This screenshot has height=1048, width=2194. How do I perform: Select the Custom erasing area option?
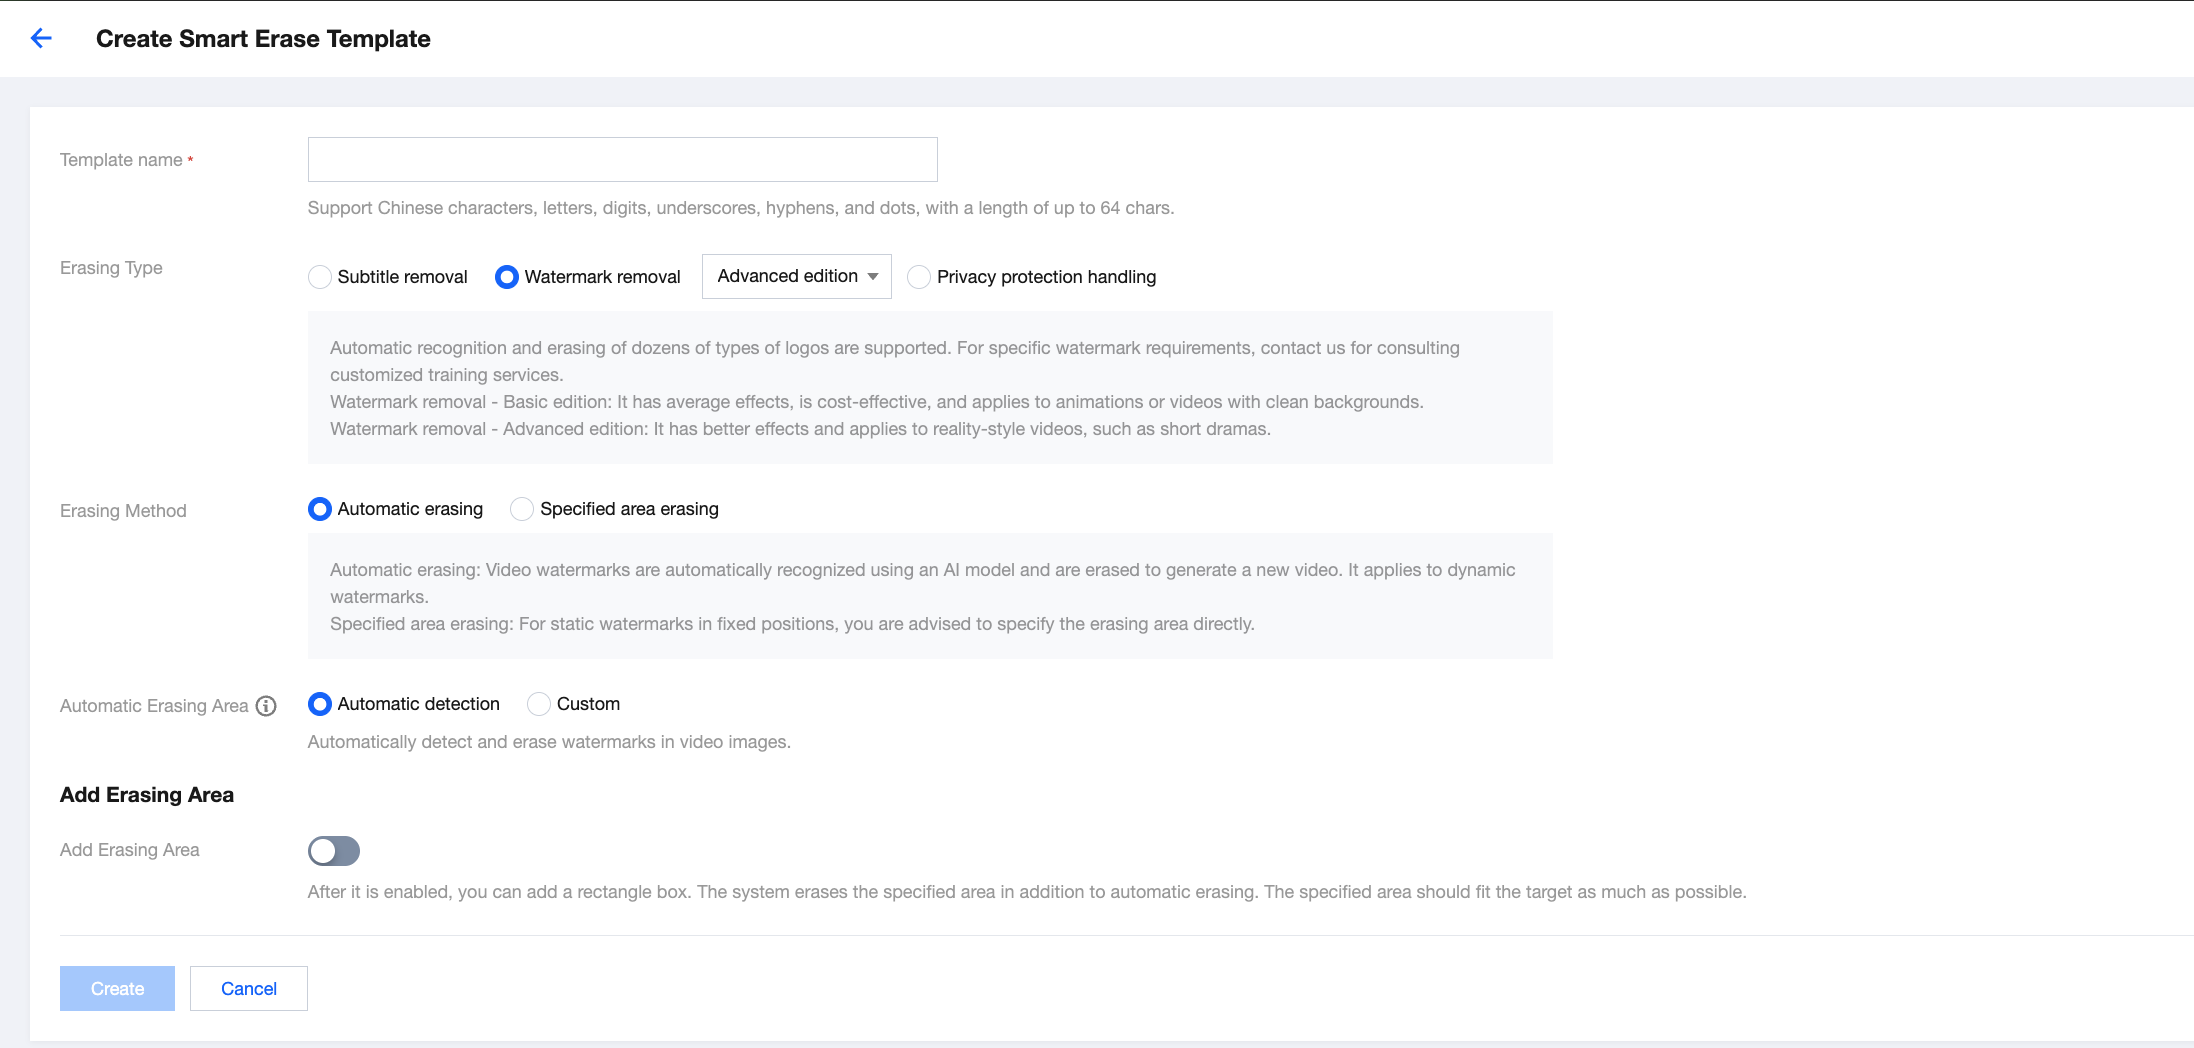(x=539, y=704)
